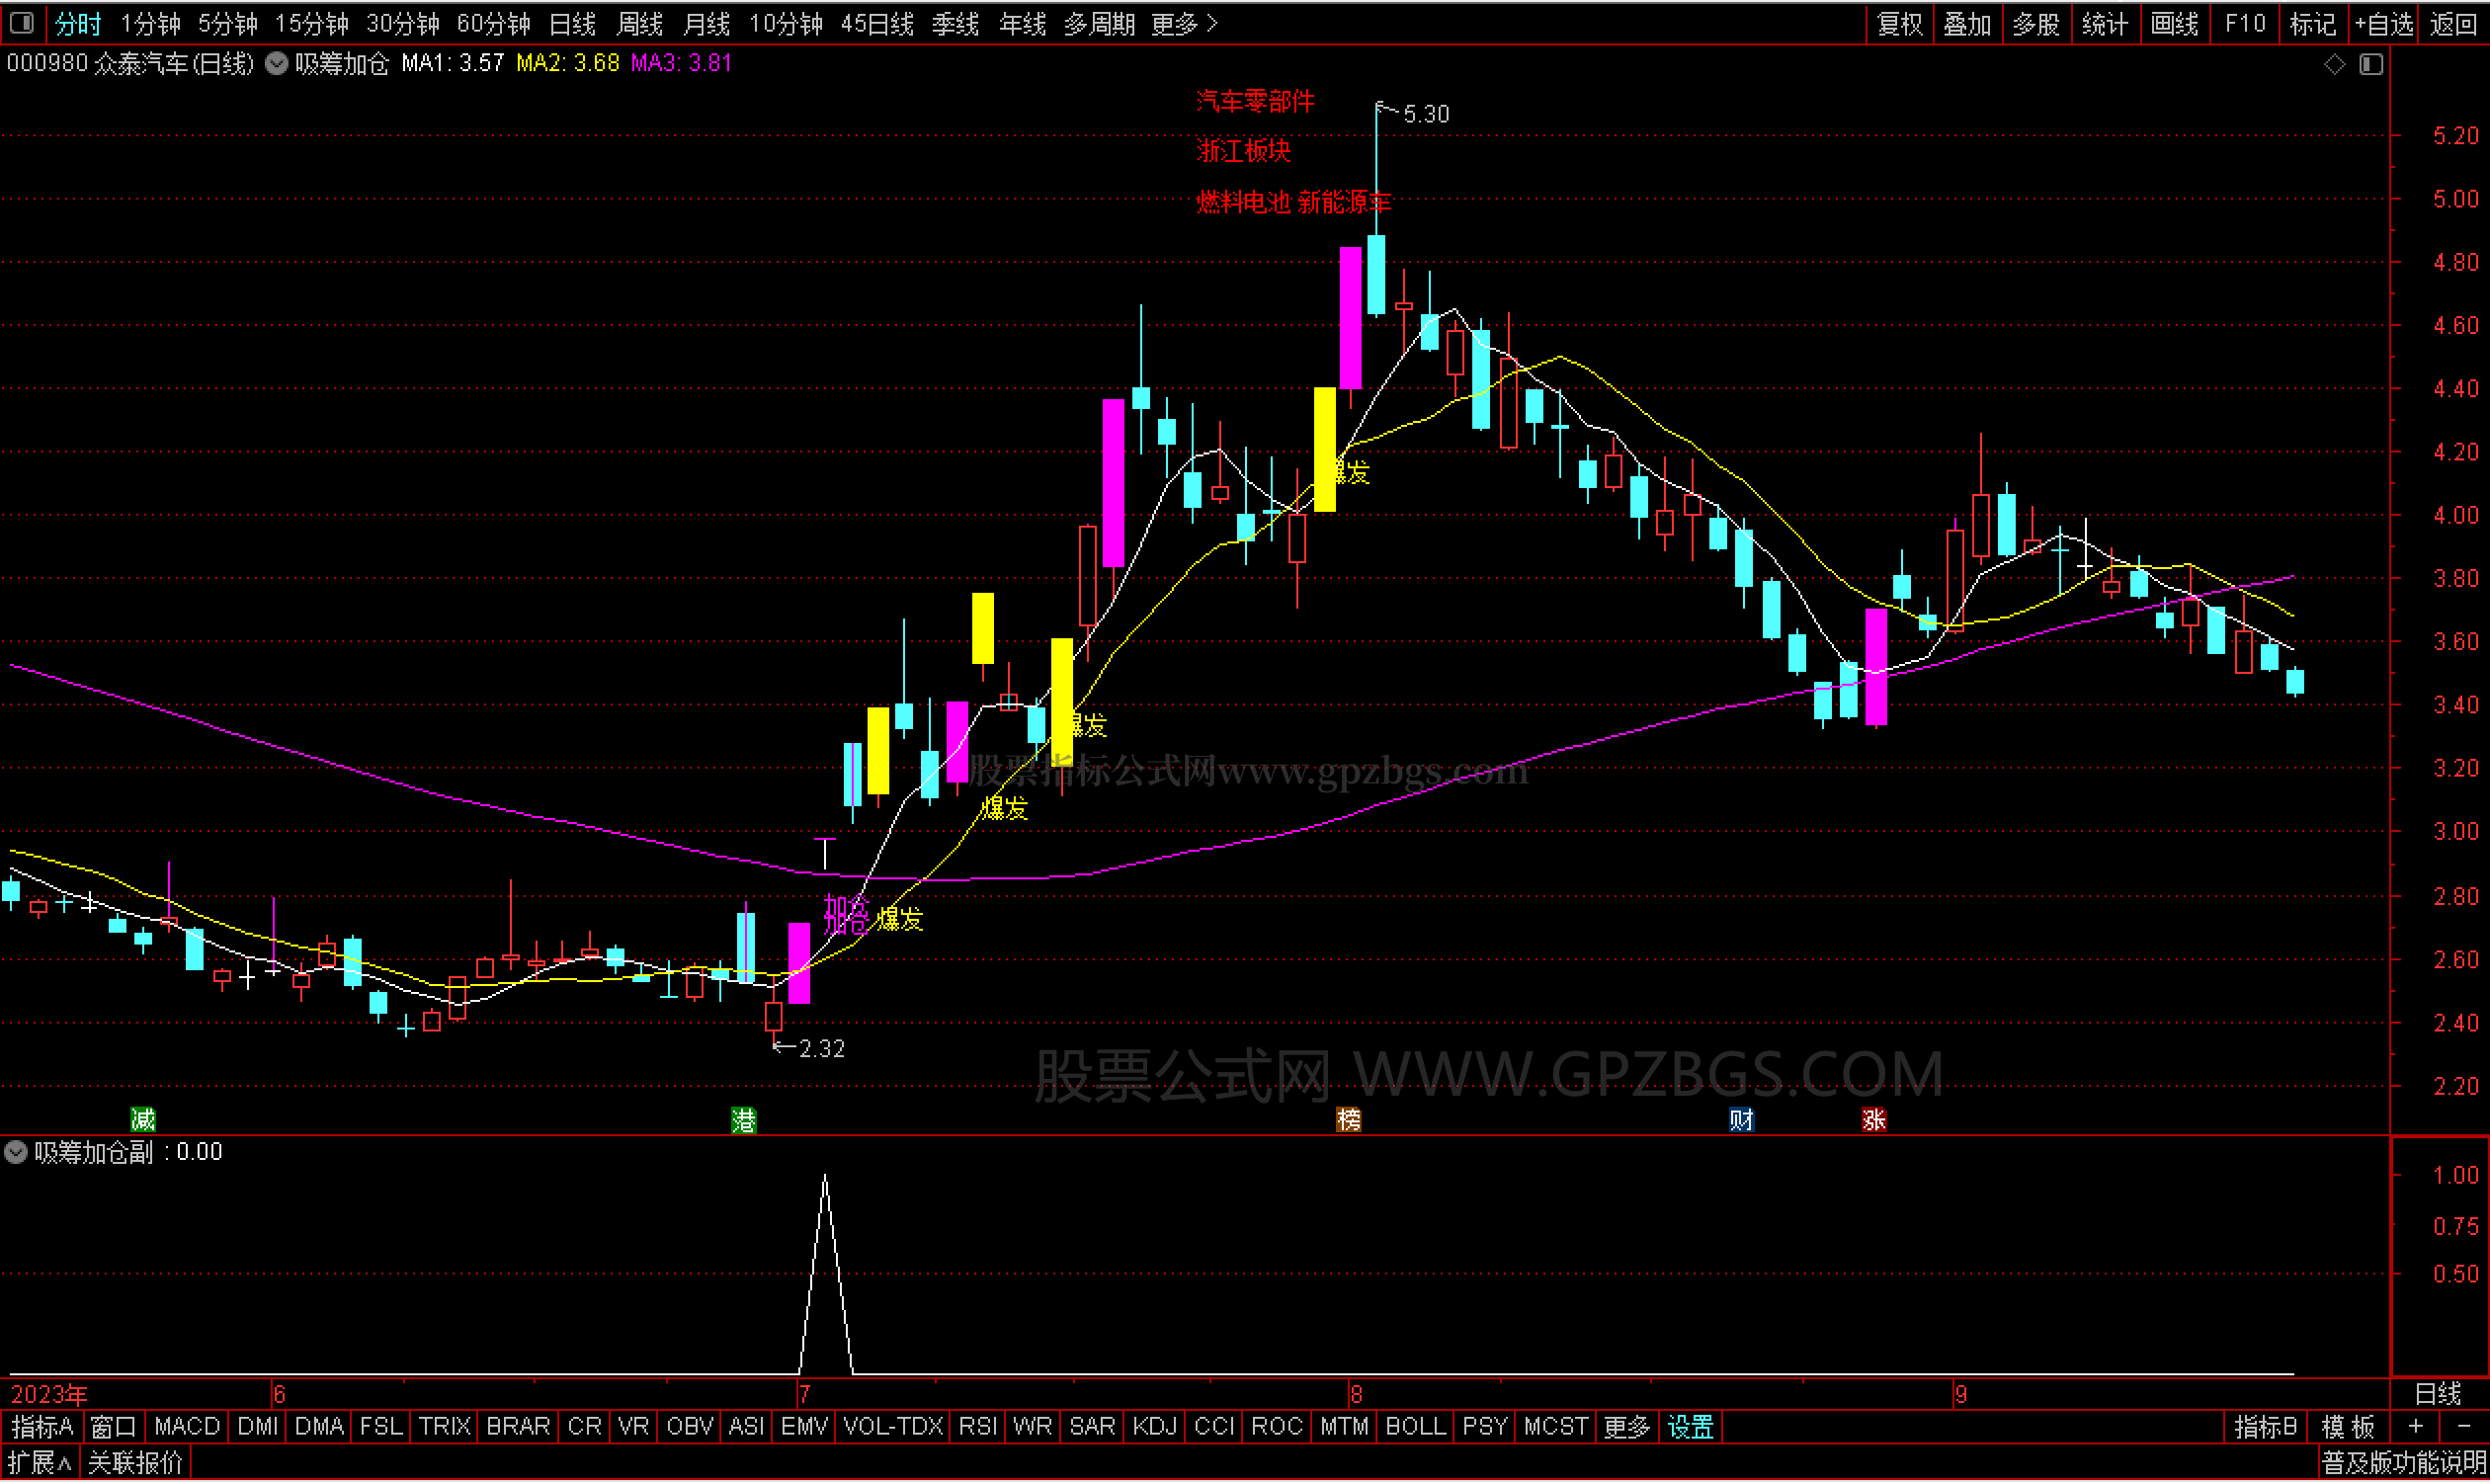Select the OBV indicator

(x=689, y=1427)
